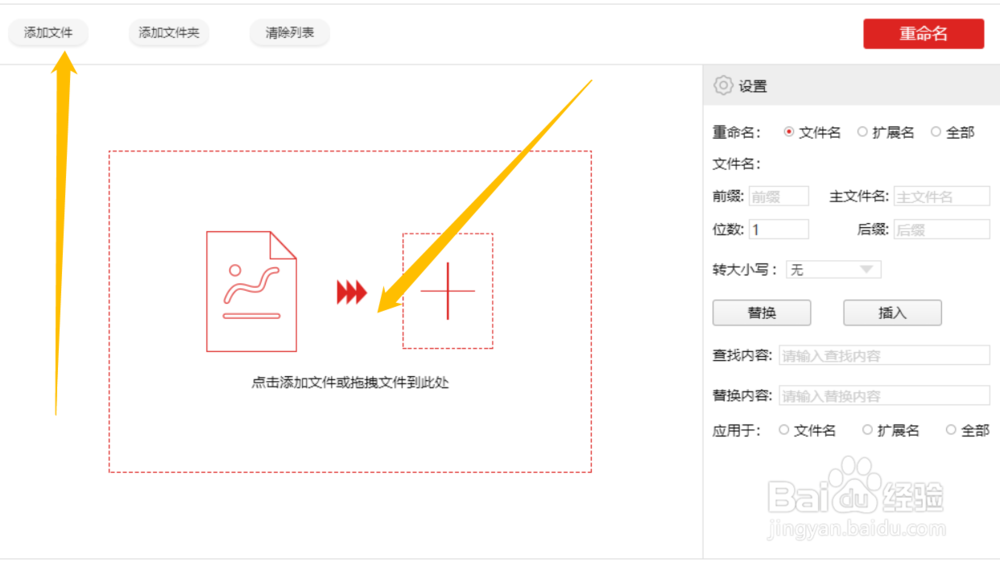Click the 添加文件 button
The width and height of the screenshot is (1000, 563).
click(48, 33)
